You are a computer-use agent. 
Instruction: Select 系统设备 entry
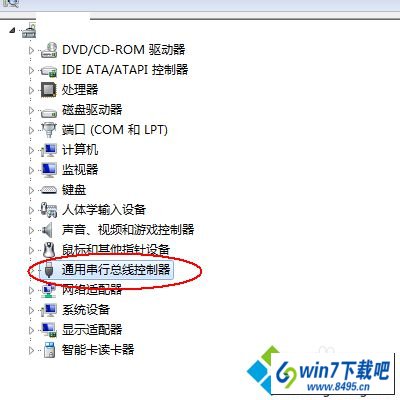86,310
